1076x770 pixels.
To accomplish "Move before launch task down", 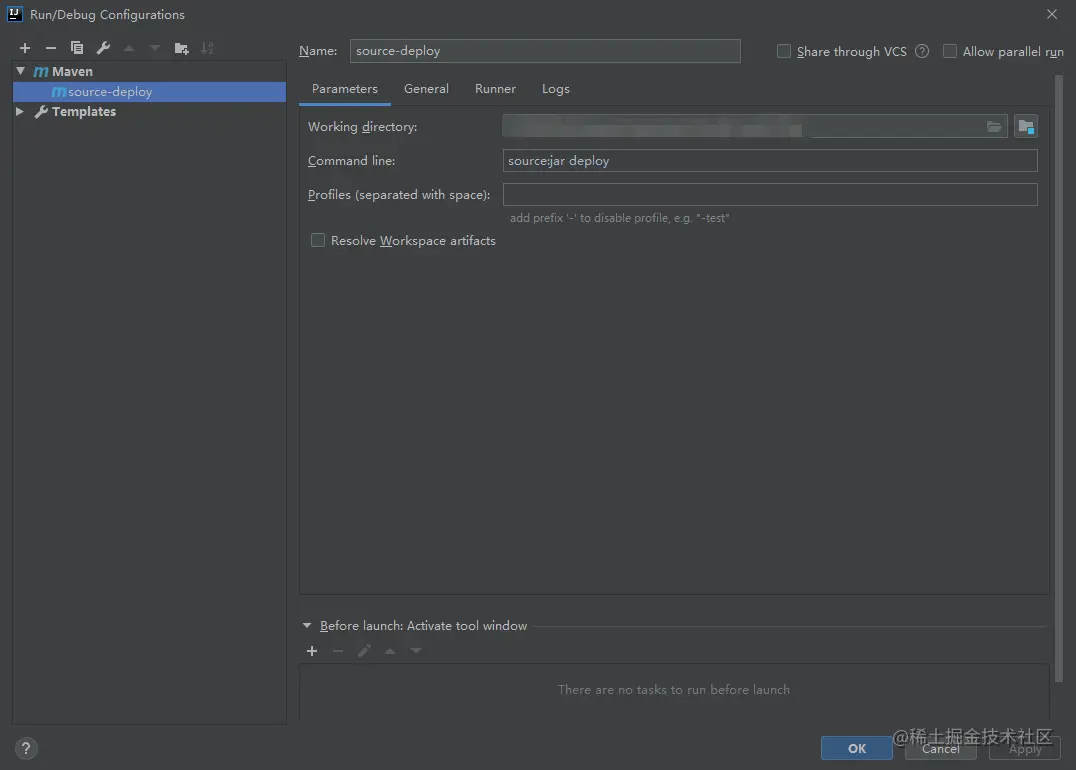I will point(416,651).
